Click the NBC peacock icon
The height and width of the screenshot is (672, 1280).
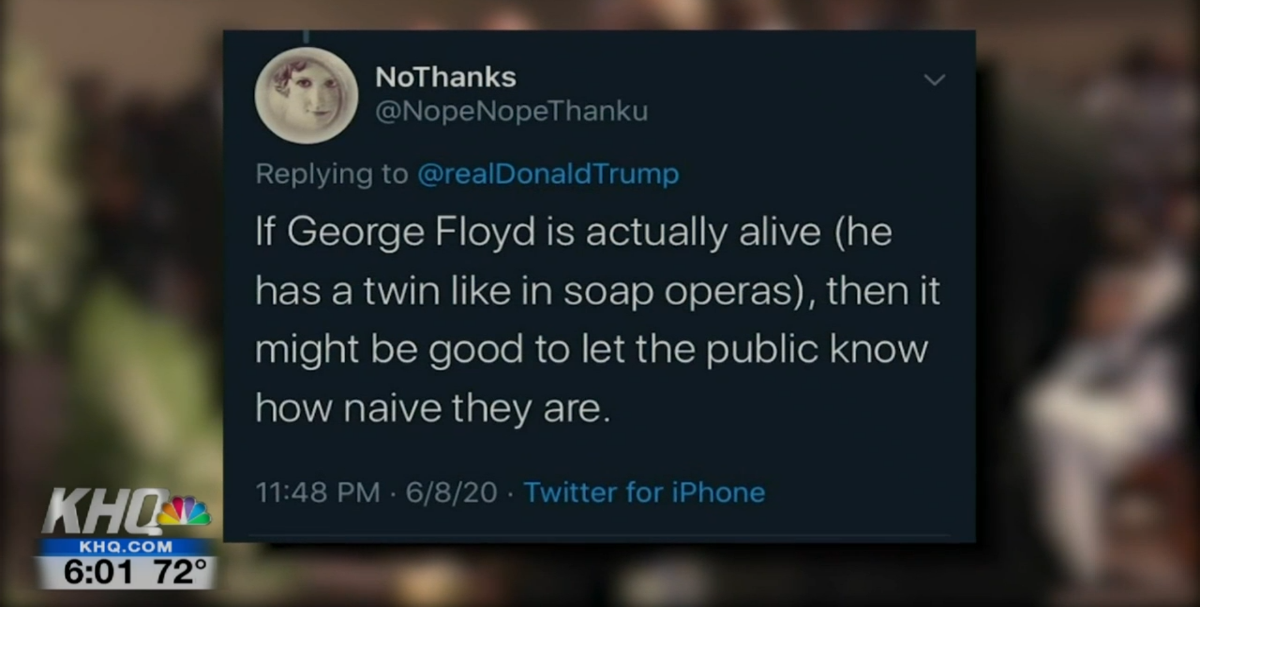point(186,511)
